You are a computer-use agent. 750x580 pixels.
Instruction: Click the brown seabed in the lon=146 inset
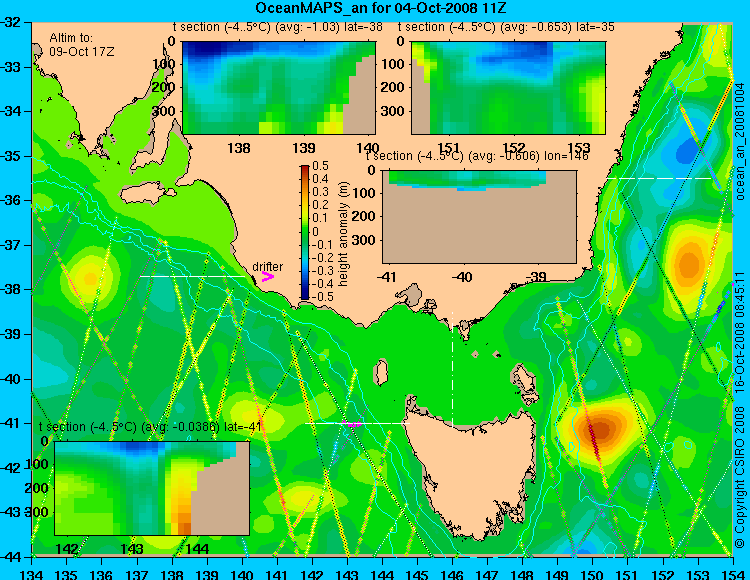click(x=479, y=227)
